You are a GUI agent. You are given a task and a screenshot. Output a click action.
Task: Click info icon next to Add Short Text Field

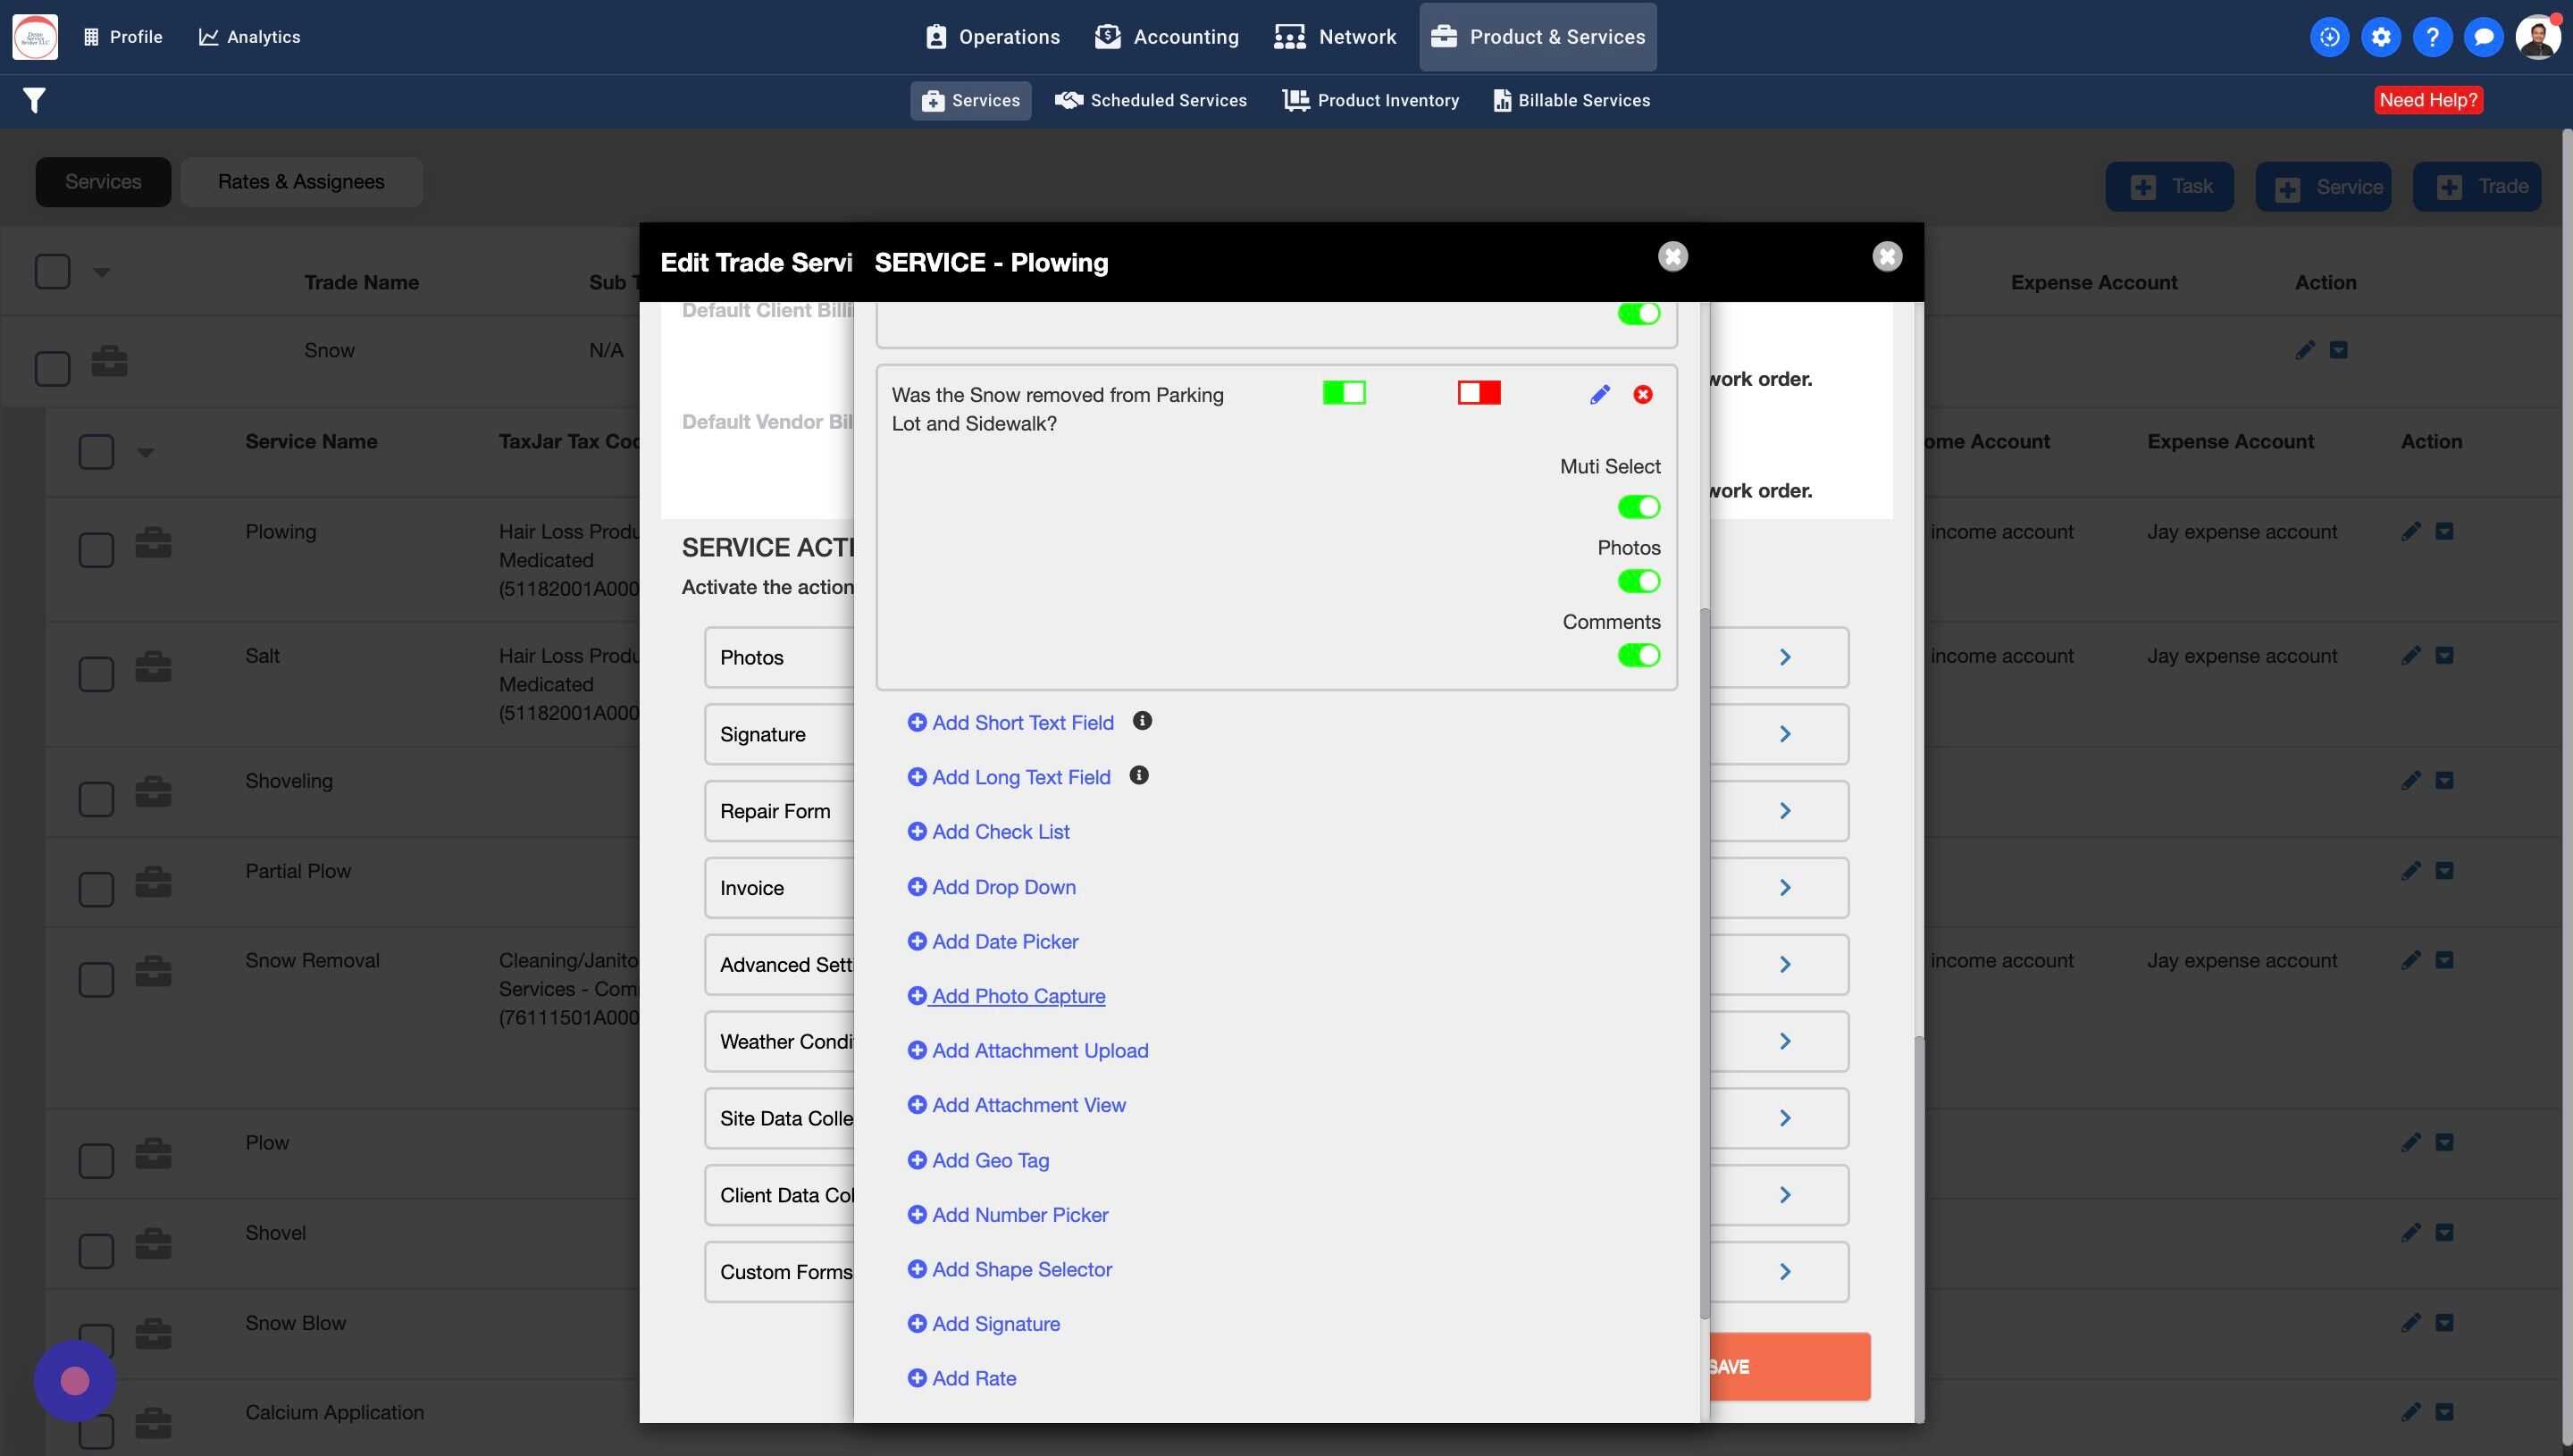pyautogui.click(x=1142, y=721)
